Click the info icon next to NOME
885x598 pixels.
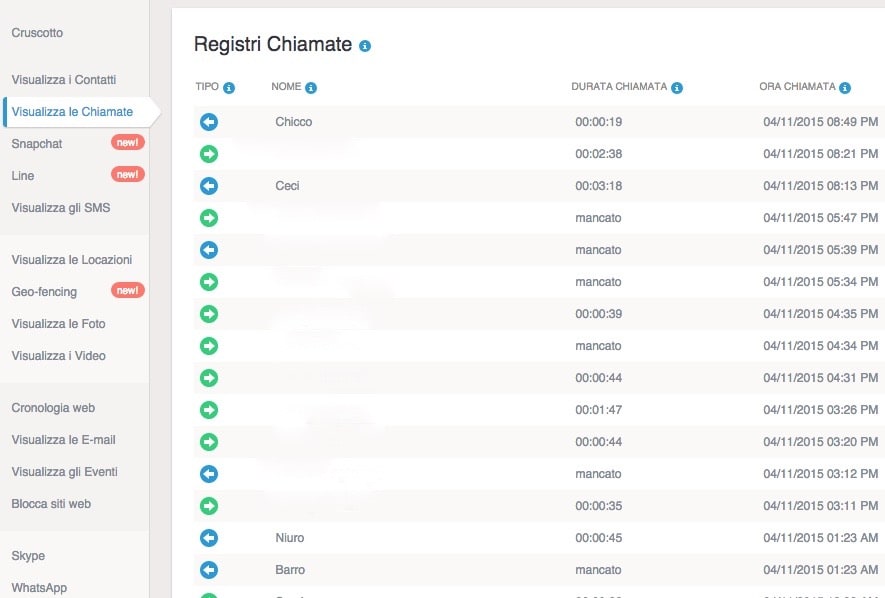pyautogui.click(x=311, y=88)
